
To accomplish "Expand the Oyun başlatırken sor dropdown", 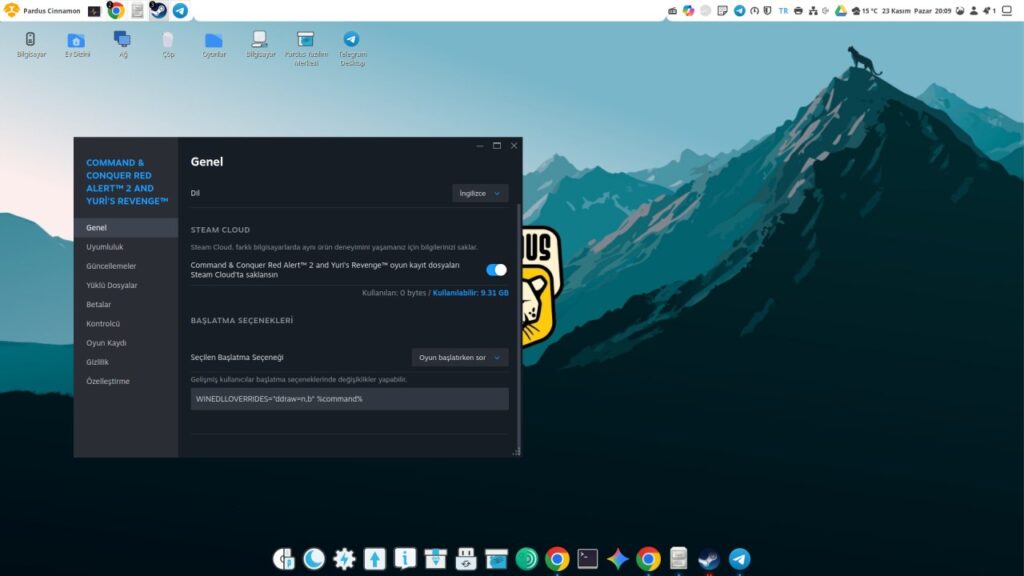I will pos(460,357).
